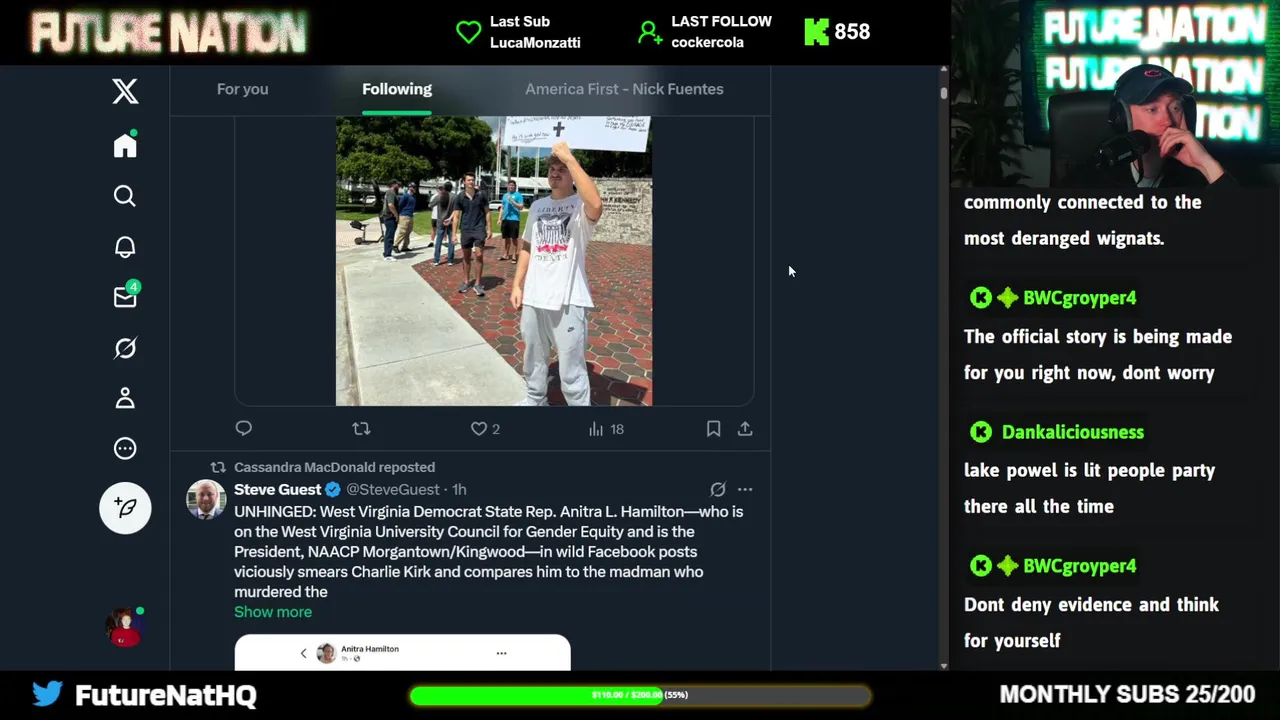Click the compose Post feather button

pyautogui.click(x=125, y=508)
